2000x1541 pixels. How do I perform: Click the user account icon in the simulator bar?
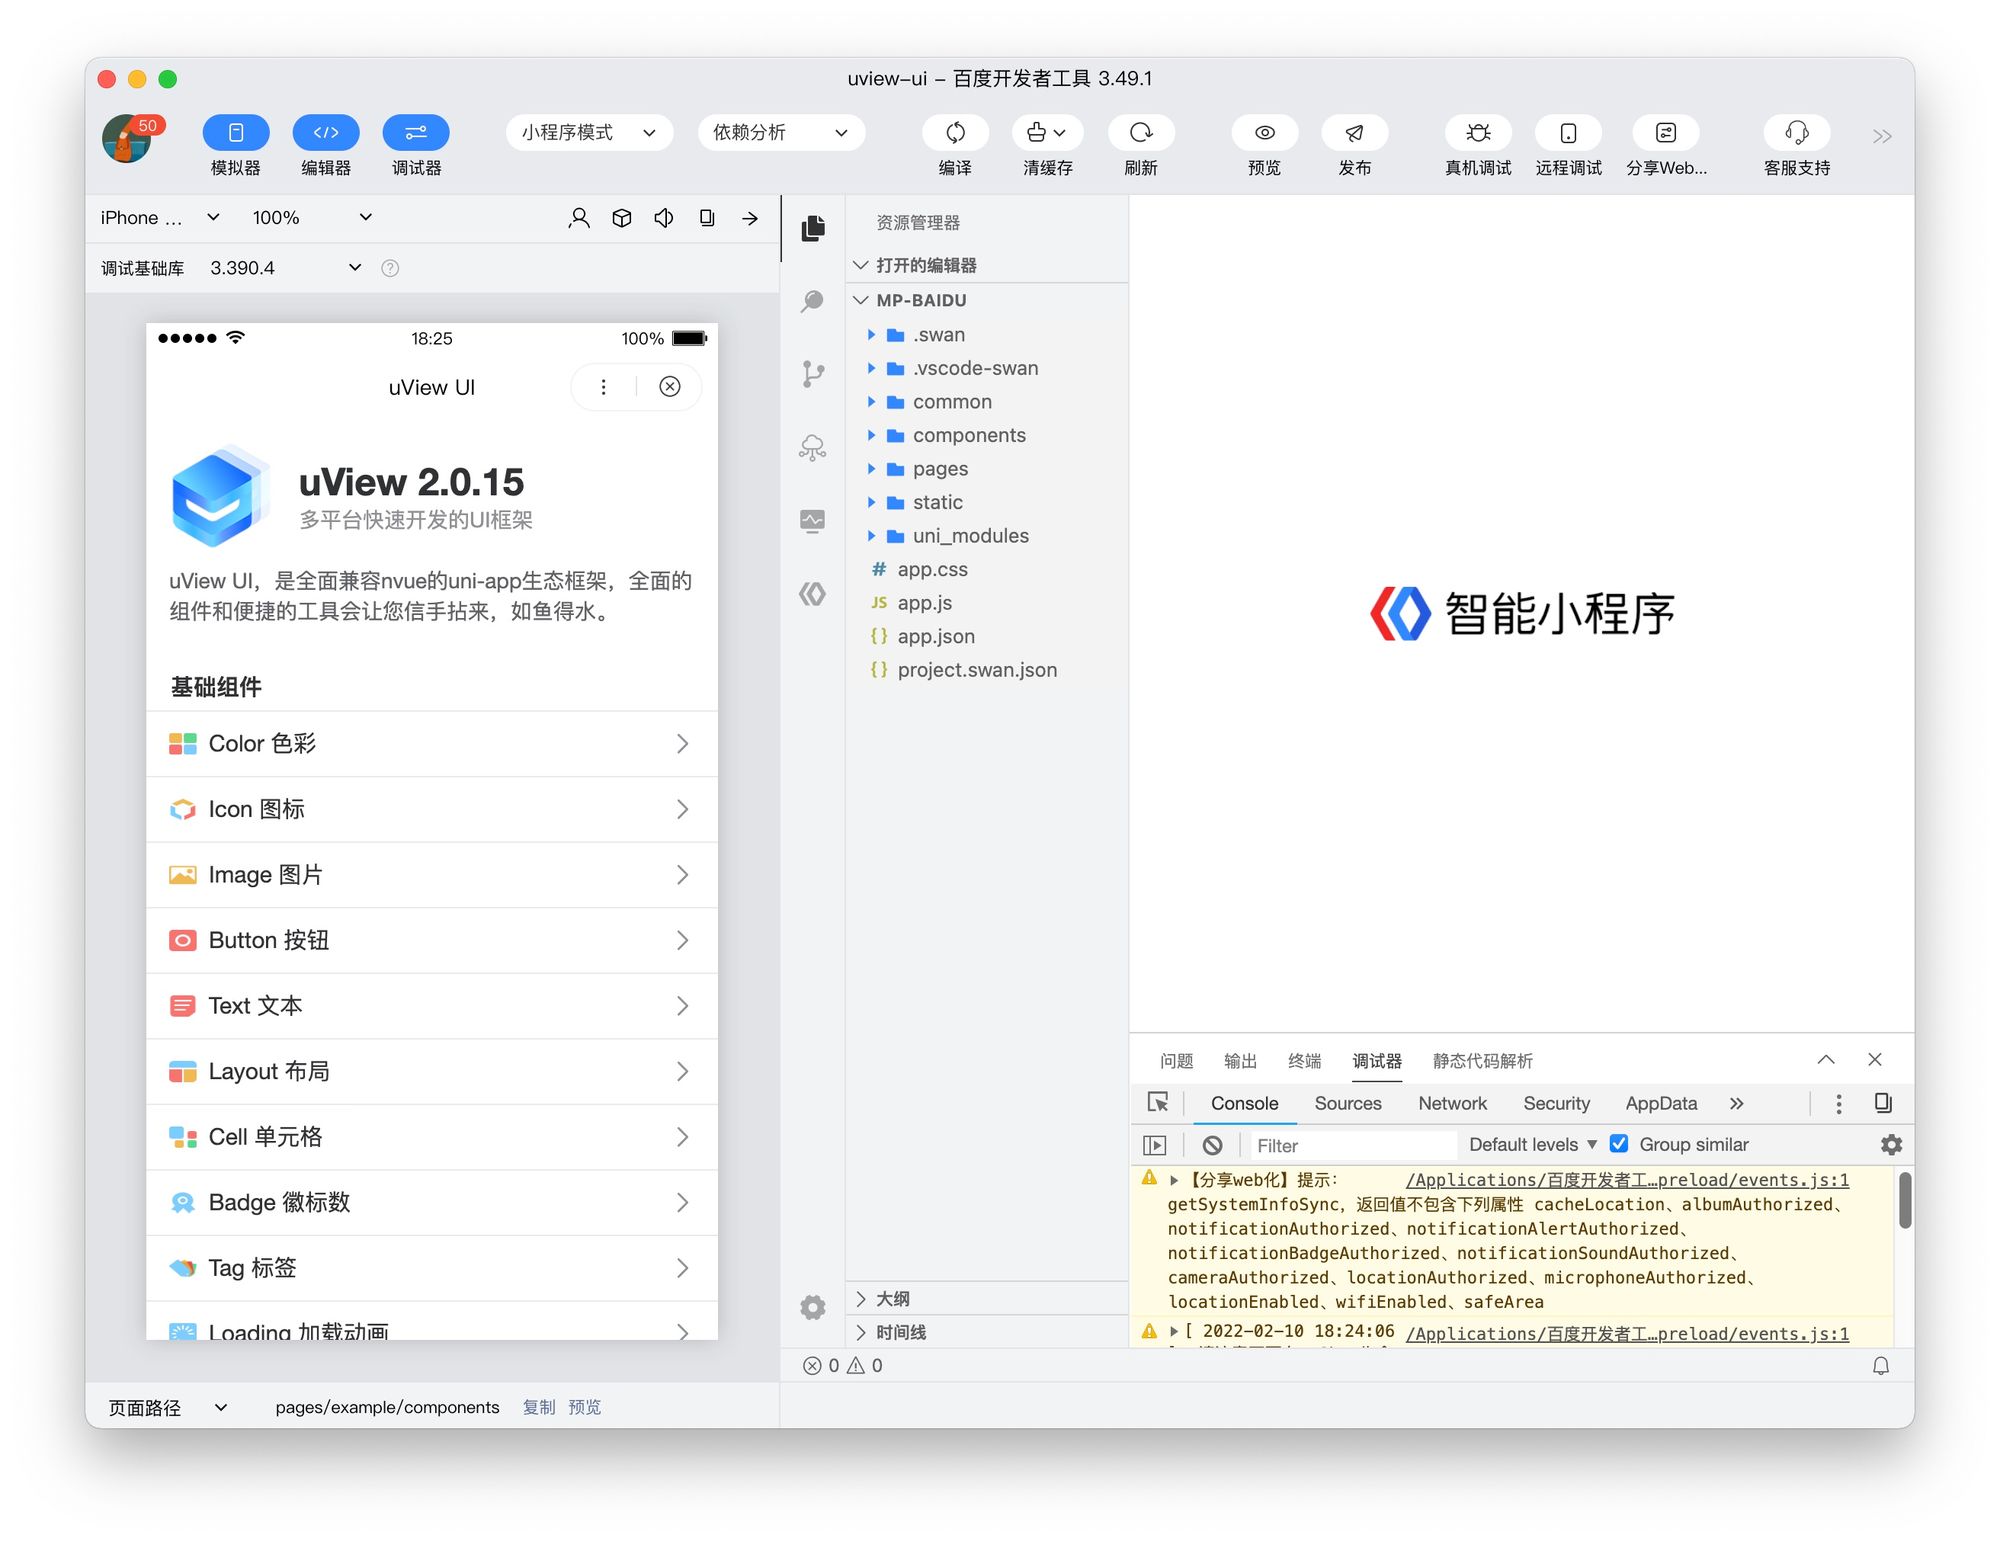pyautogui.click(x=579, y=218)
